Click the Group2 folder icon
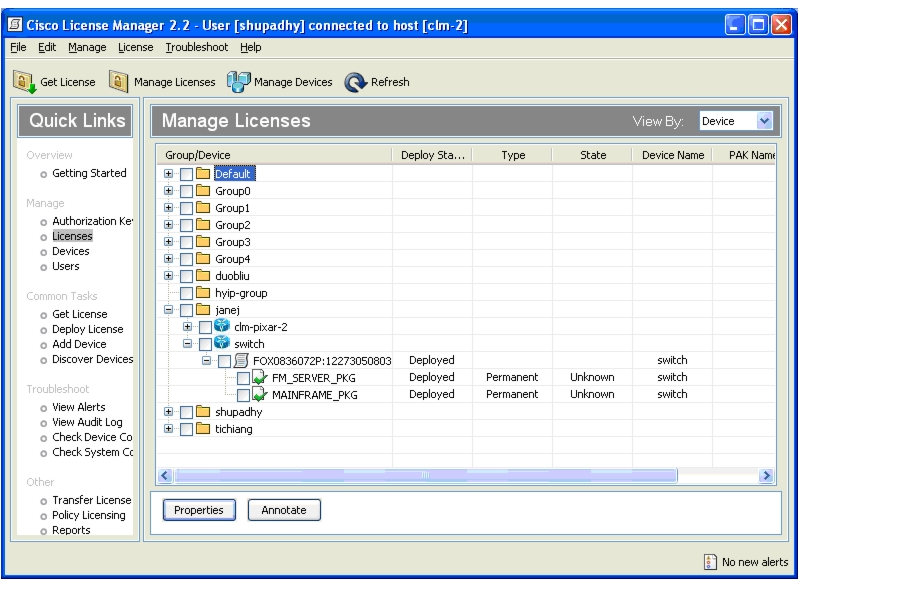This screenshot has width=900, height=594. [x=203, y=224]
